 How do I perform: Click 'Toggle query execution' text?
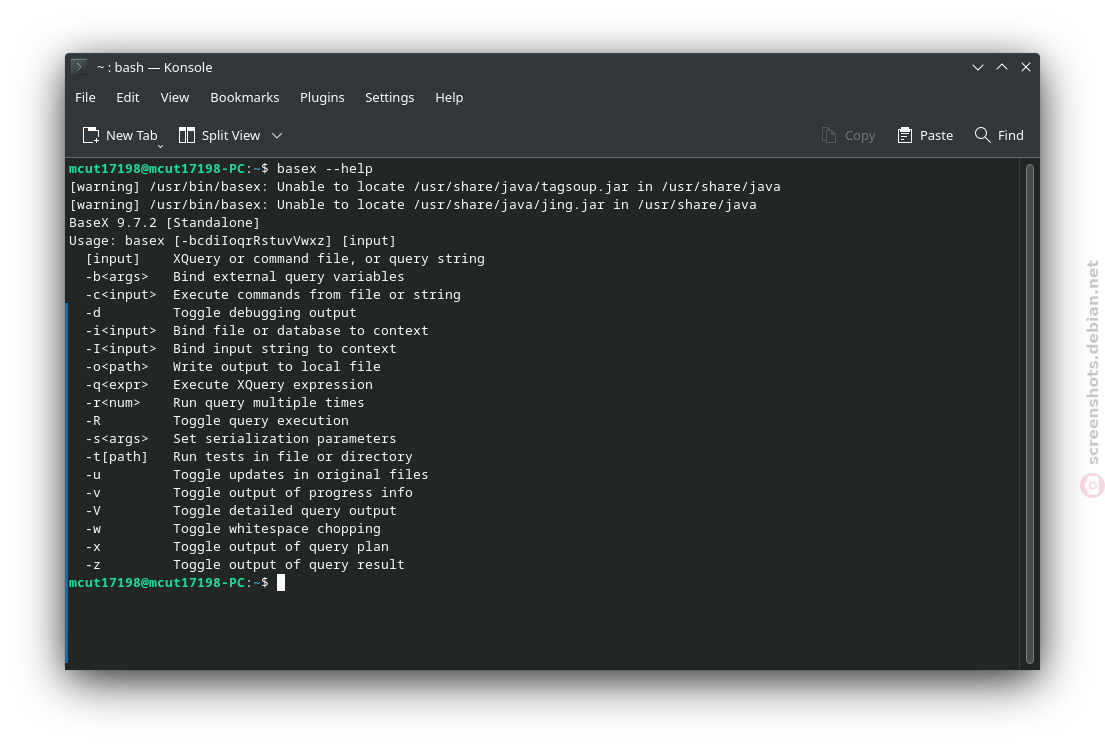[x=261, y=420]
